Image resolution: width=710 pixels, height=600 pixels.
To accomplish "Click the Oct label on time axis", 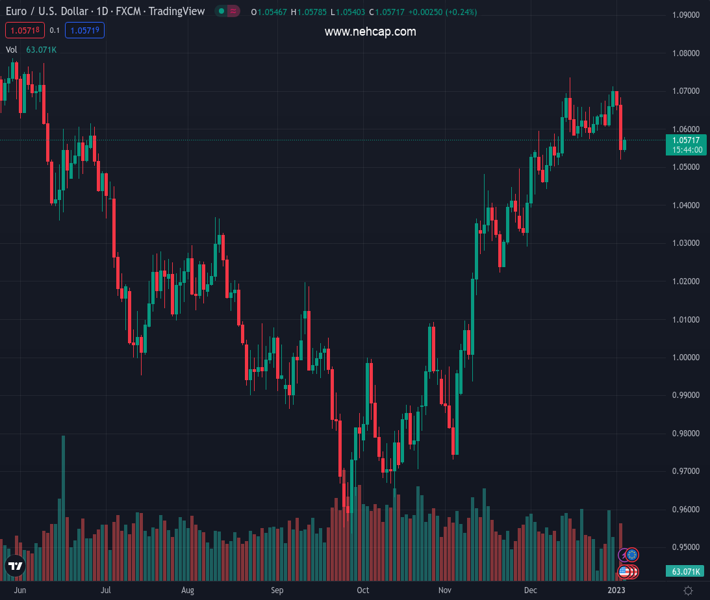I will pyautogui.click(x=363, y=591).
